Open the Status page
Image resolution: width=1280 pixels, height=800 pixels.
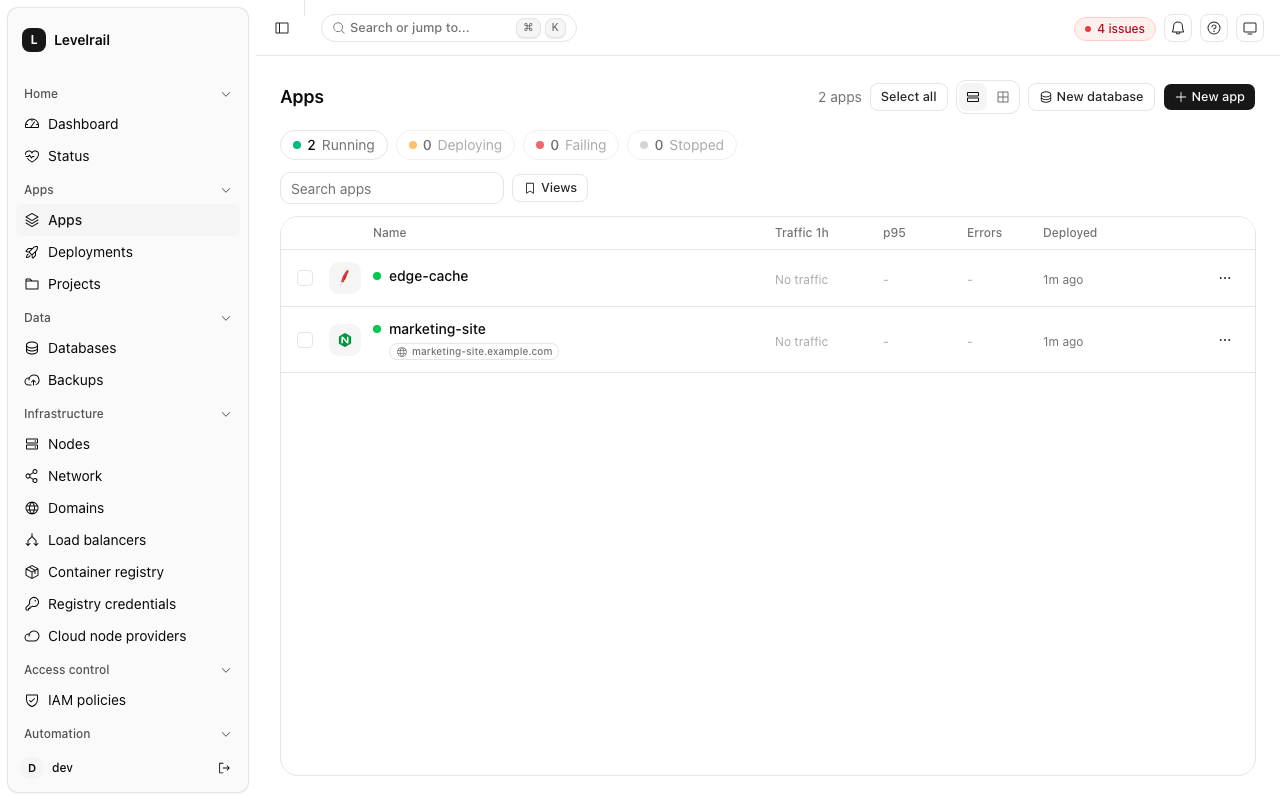(x=128, y=156)
